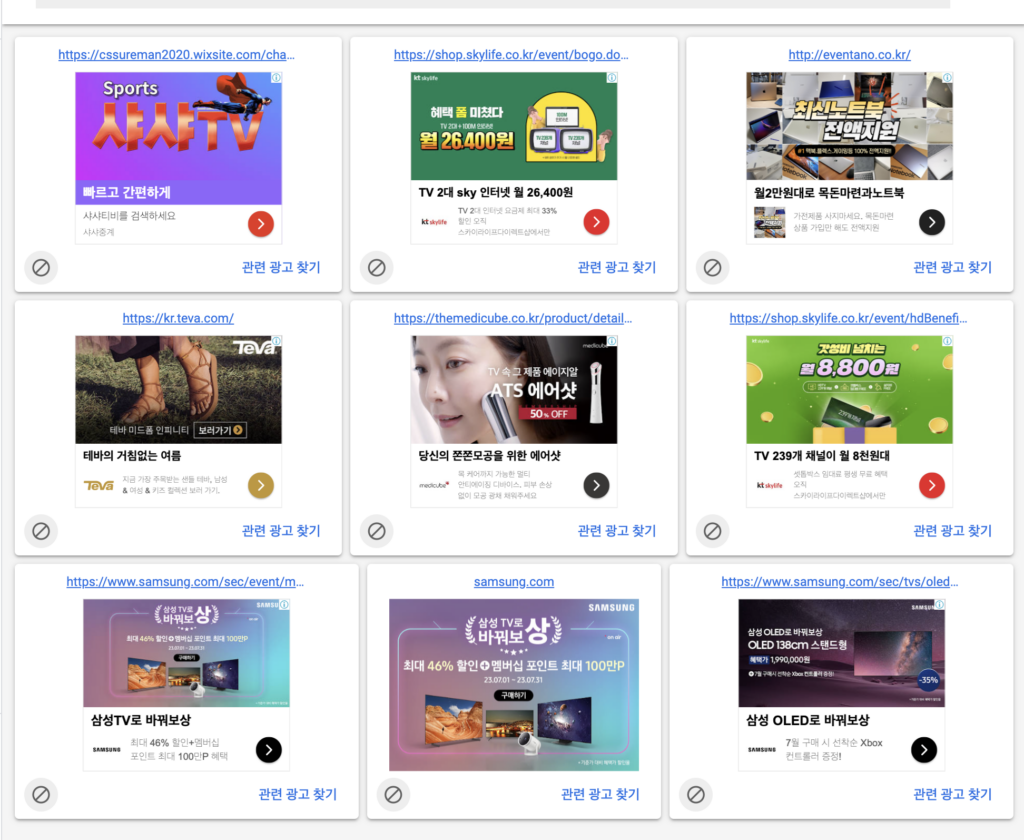
Task: Click headline TV 239개 채널이 월 8천원대
Action: (822, 455)
